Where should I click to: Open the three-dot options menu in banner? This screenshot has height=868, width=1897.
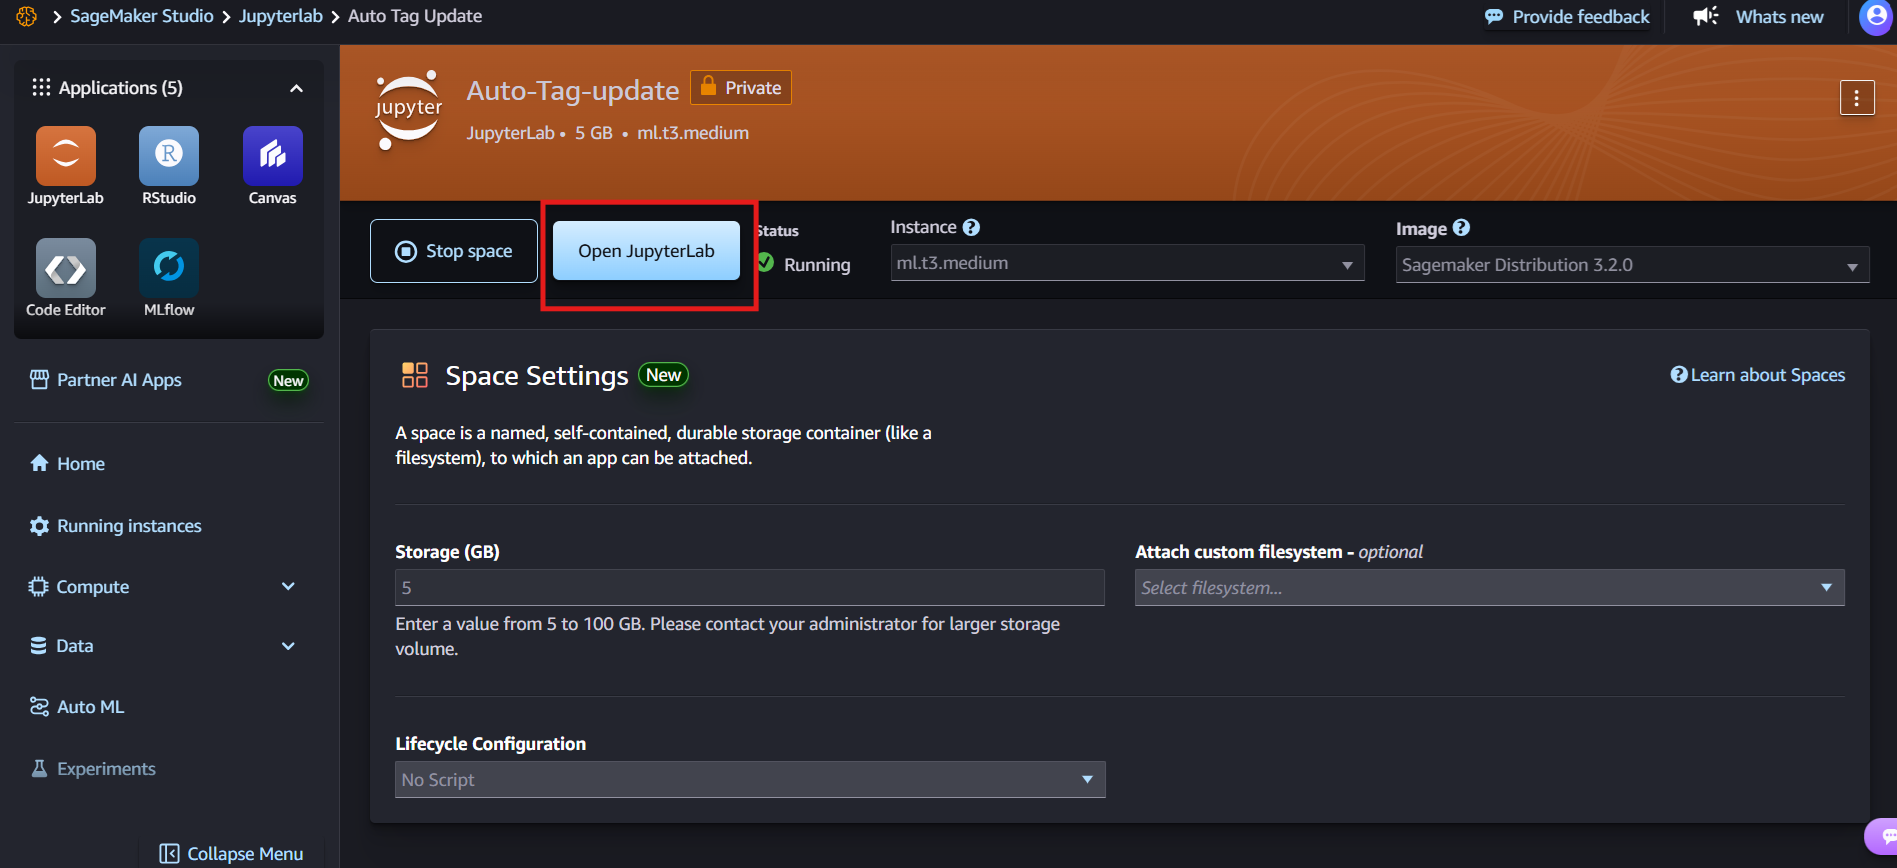[x=1857, y=98]
